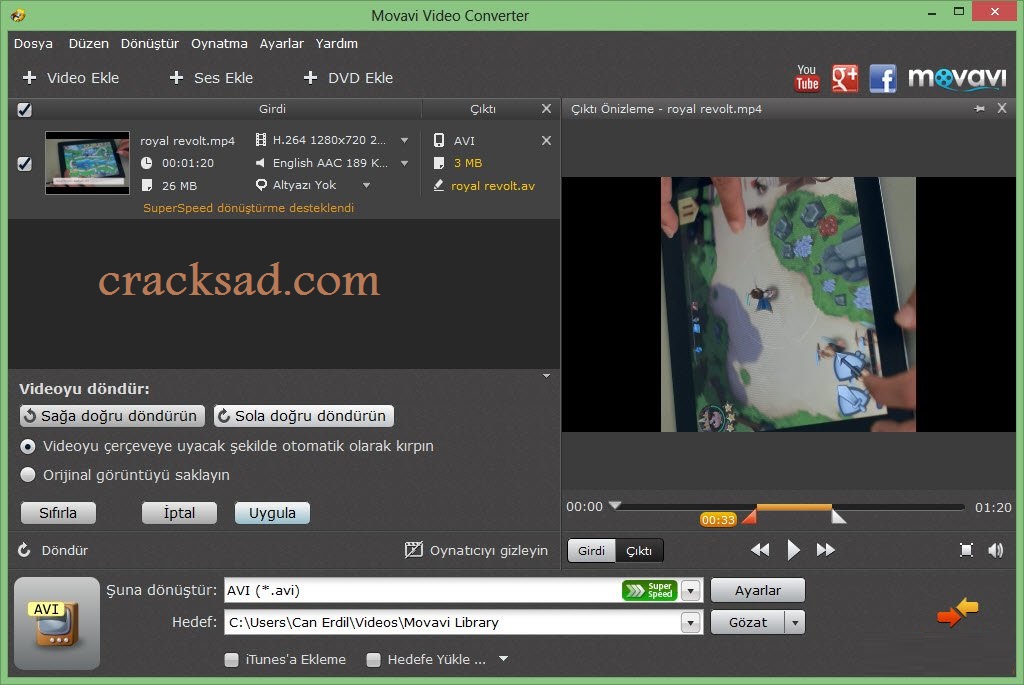Click Sağa doğru döndürün button
The height and width of the screenshot is (685, 1024).
[112, 416]
